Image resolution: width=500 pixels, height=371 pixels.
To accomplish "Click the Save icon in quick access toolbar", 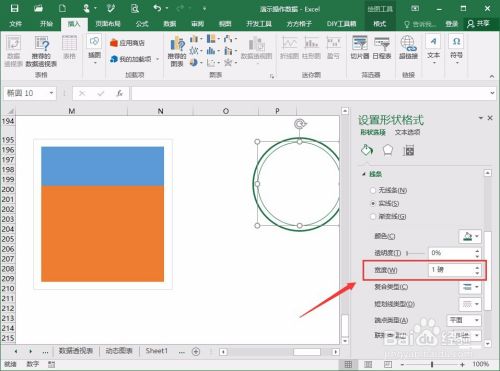I will pos(14,8).
